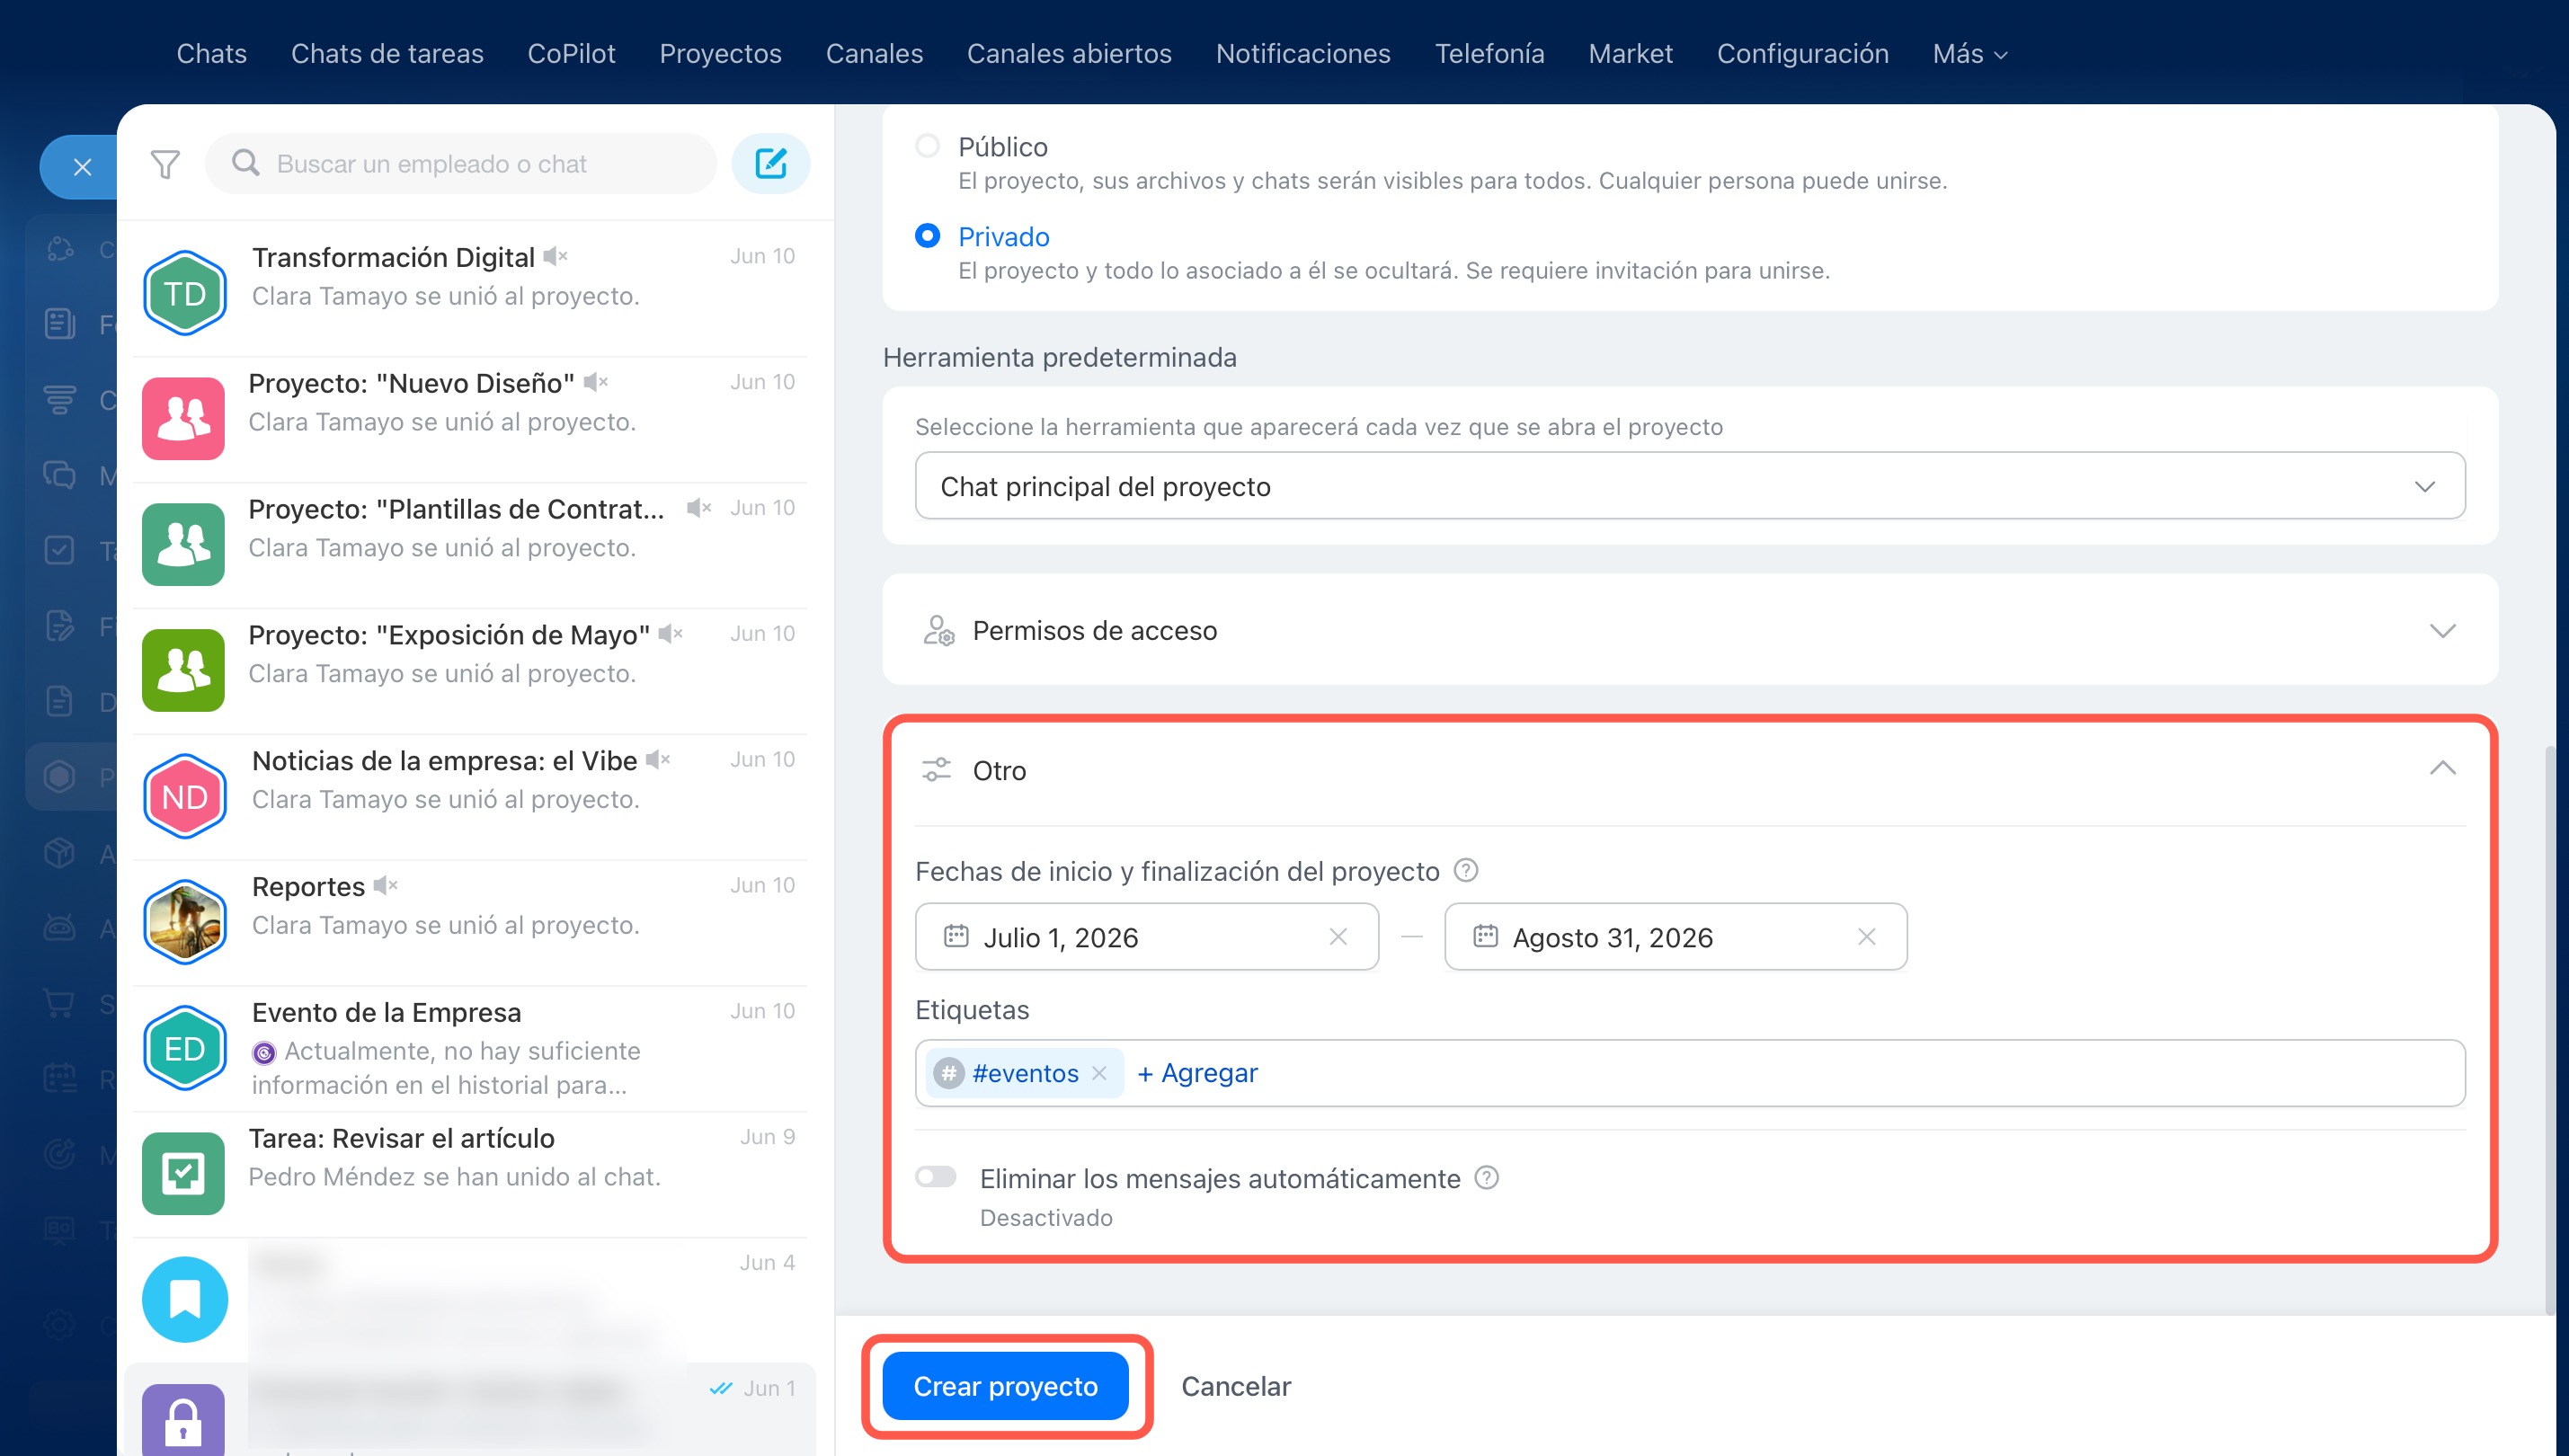This screenshot has width=2569, height=1456.
Task: Click the Exposición de Mayo project avatar
Action: click(183, 670)
